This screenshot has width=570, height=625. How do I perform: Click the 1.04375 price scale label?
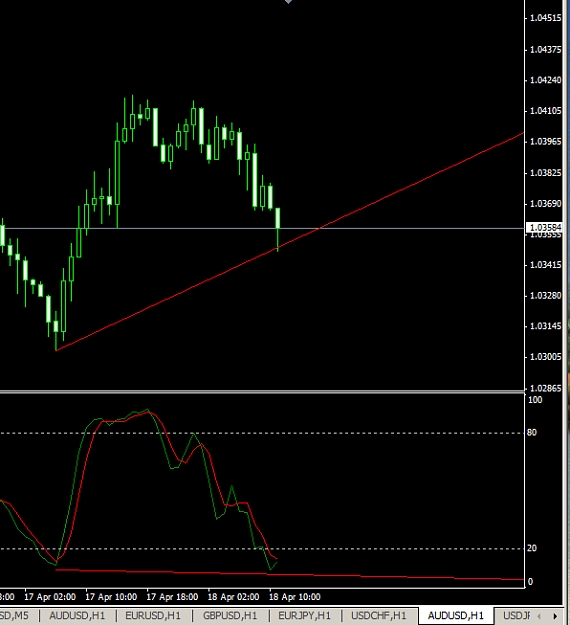click(x=545, y=49)
